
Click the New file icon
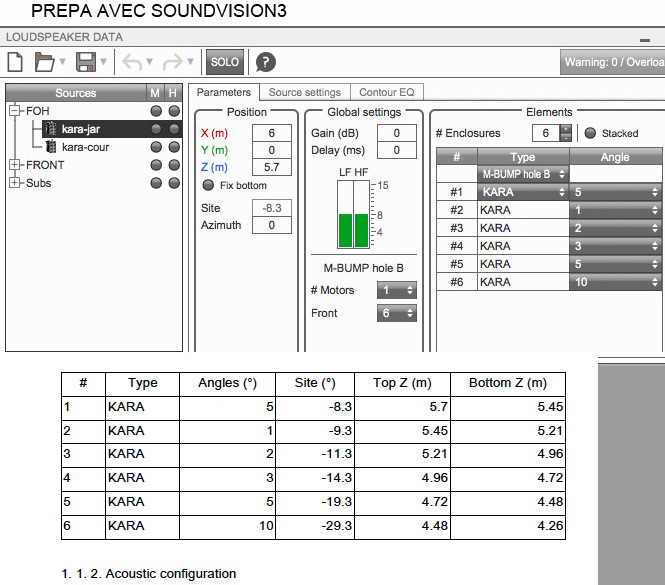click(x=16, y=62)
